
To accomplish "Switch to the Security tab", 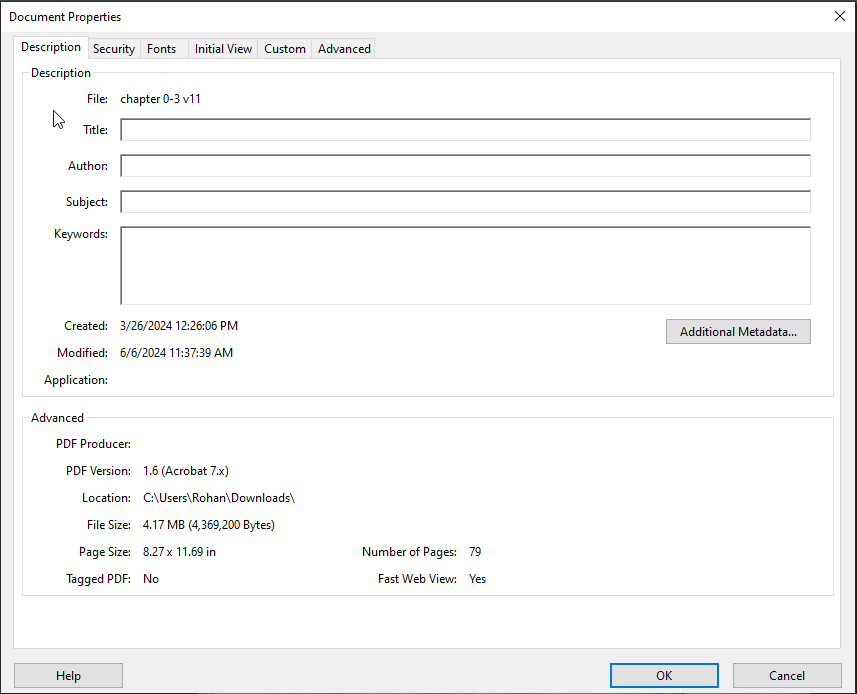I will [x=114, y=49].
